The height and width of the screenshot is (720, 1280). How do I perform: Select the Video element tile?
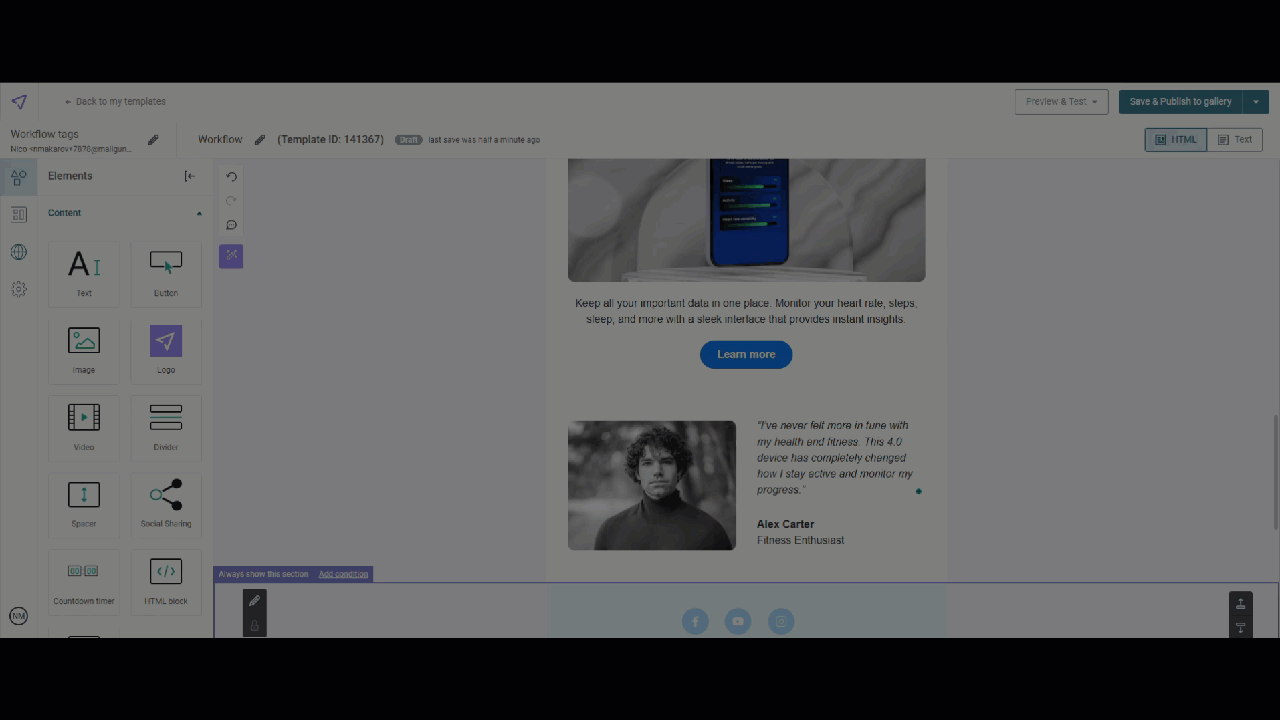coord(84,427)
